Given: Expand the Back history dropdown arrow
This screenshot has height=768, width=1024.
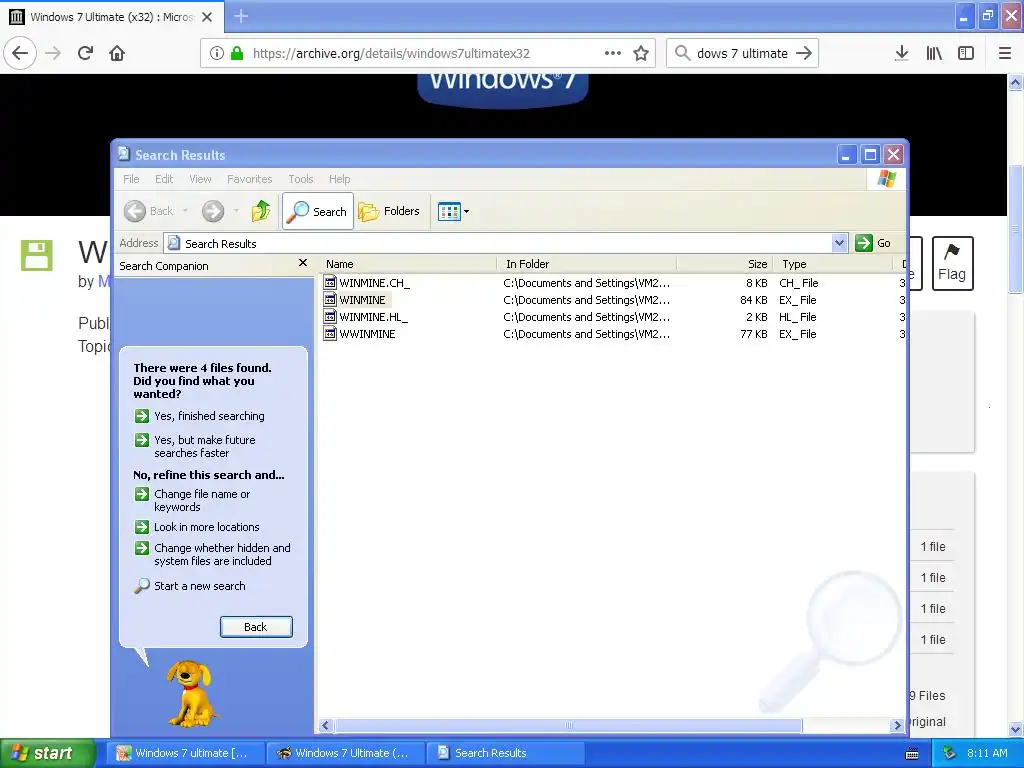Looking at the screenshot, I should [x=185, y=211].
